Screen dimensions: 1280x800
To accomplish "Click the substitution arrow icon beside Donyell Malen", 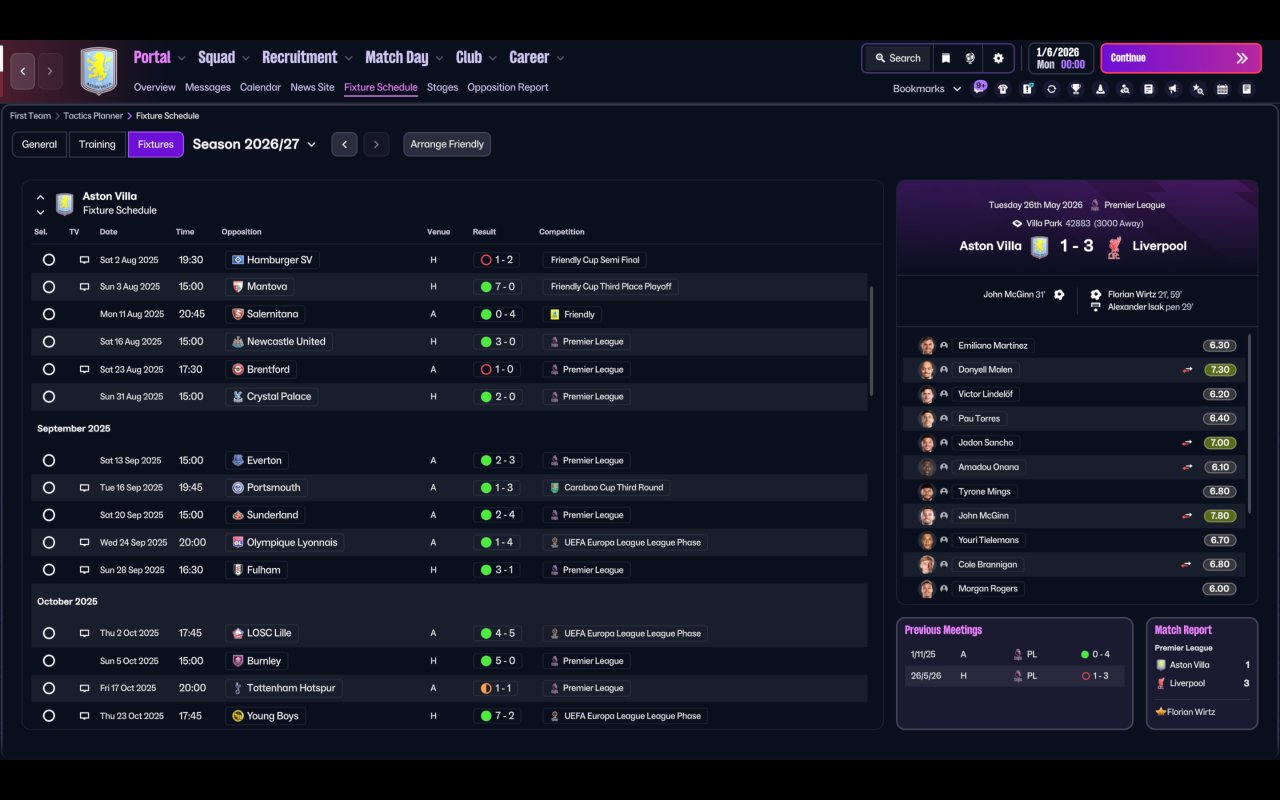I will 1187,370.
